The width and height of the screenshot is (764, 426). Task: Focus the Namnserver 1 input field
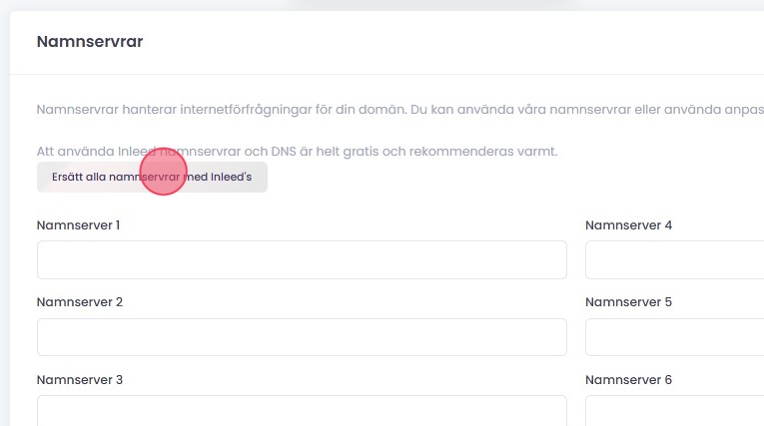pos(301,260)
